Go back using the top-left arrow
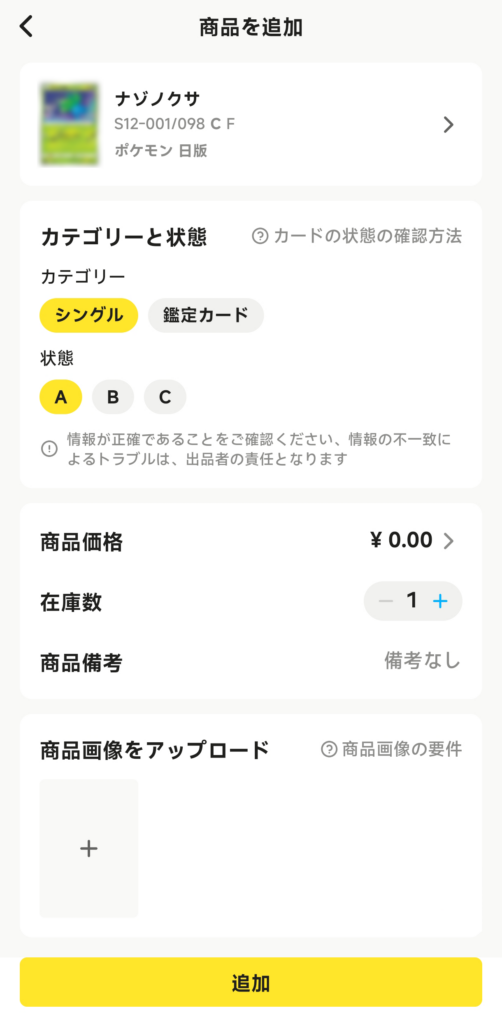The image size is (502, 1024). click(25, 27)
